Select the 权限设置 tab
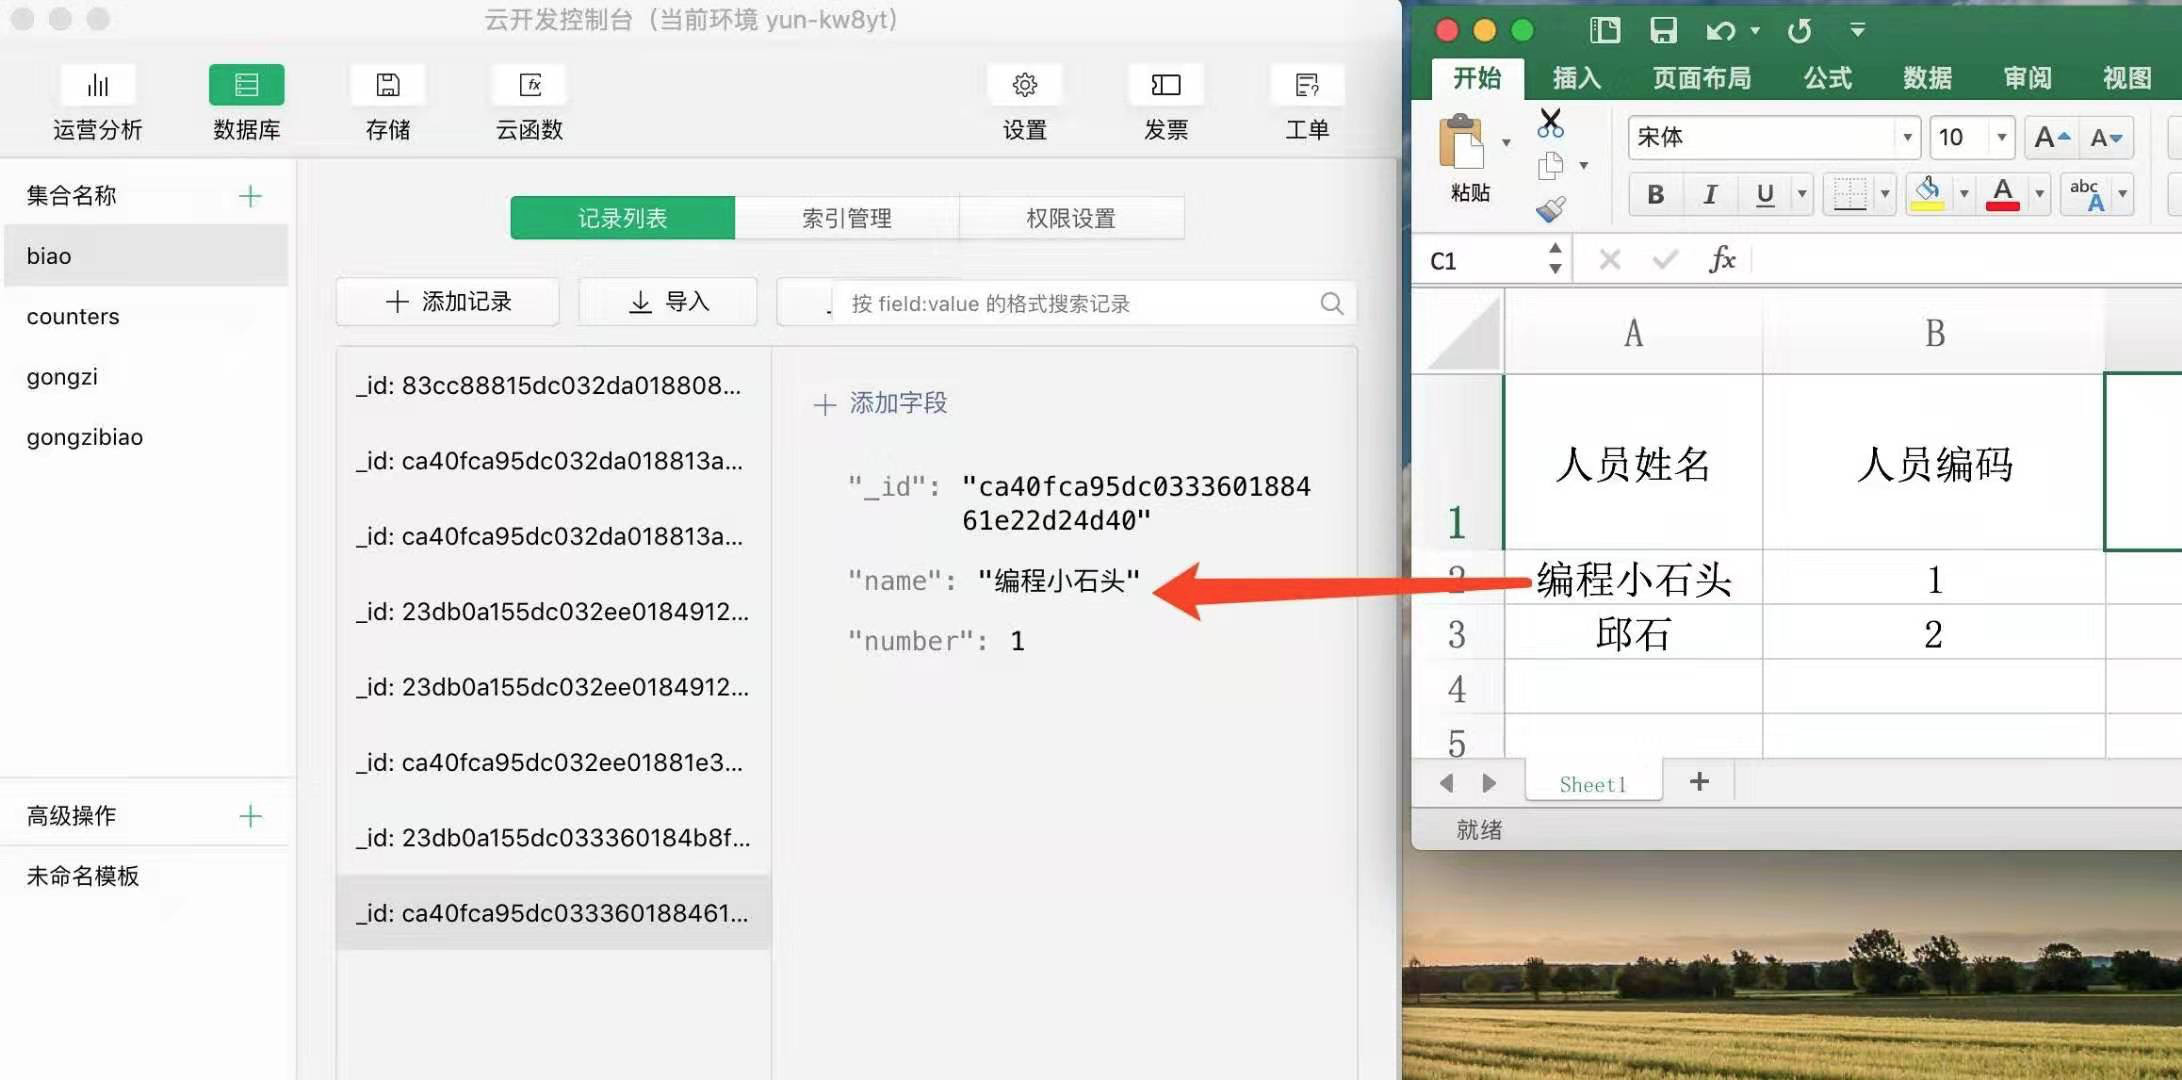 [1070, 217]
